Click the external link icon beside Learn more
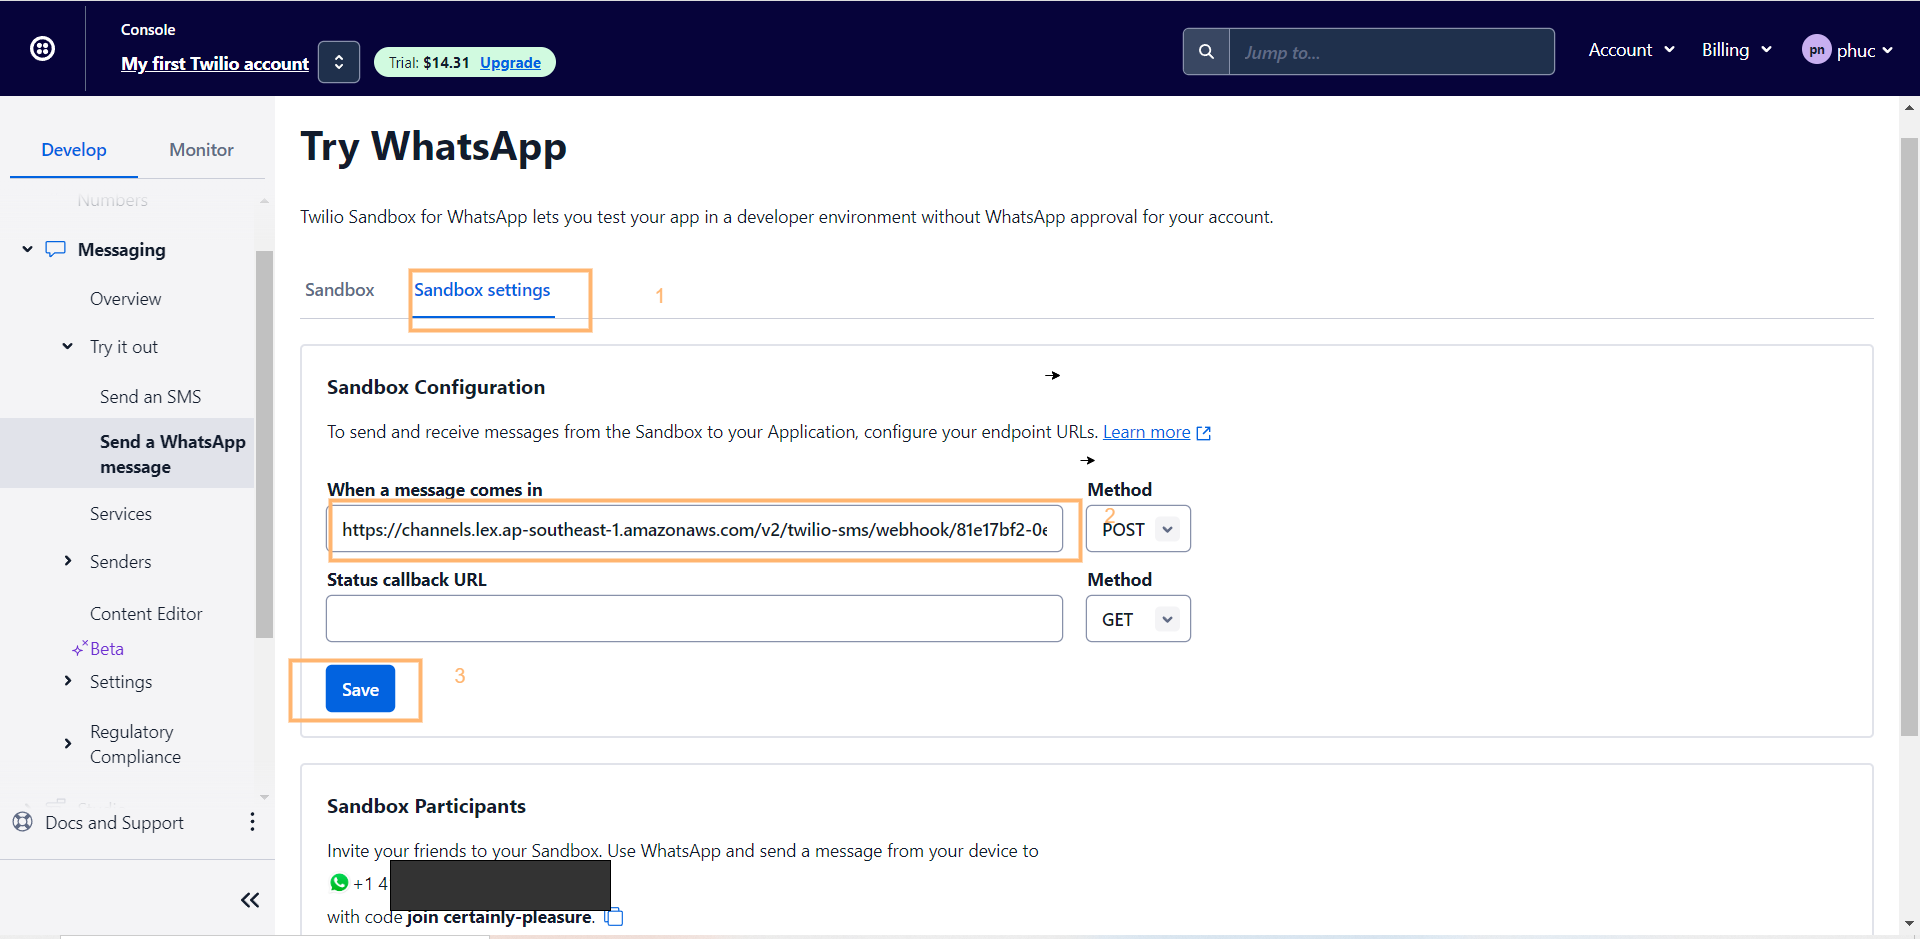This screenshot has height=939, width=1920. [x=1204, y=433]
